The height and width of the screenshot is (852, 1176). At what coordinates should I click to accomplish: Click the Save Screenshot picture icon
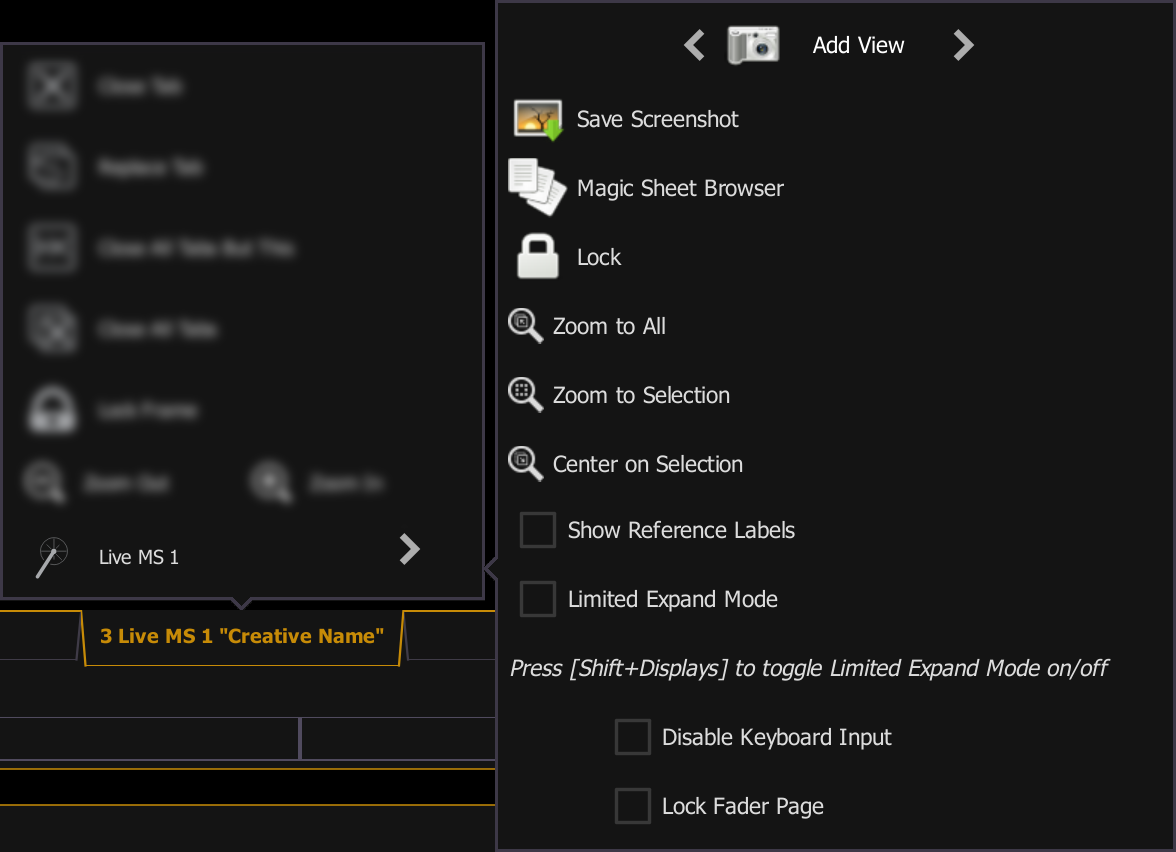(x=538, y=119)
